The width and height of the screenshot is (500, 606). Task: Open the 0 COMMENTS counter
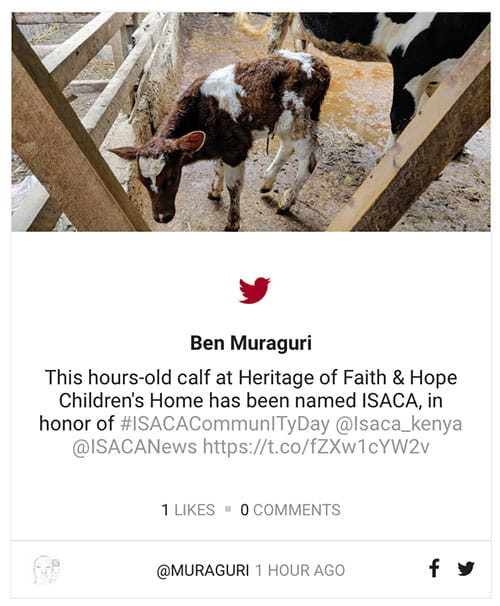pyautogui.click(x=290, y=510)
